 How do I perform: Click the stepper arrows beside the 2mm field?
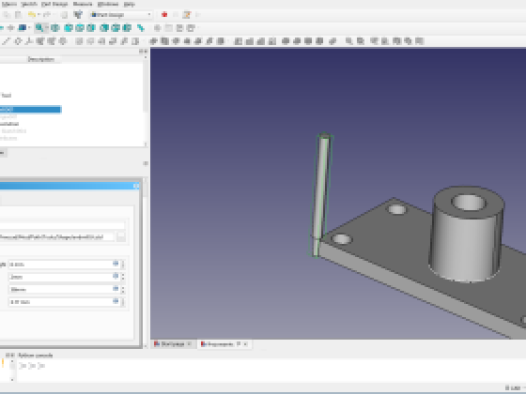(x=123, y=277)
